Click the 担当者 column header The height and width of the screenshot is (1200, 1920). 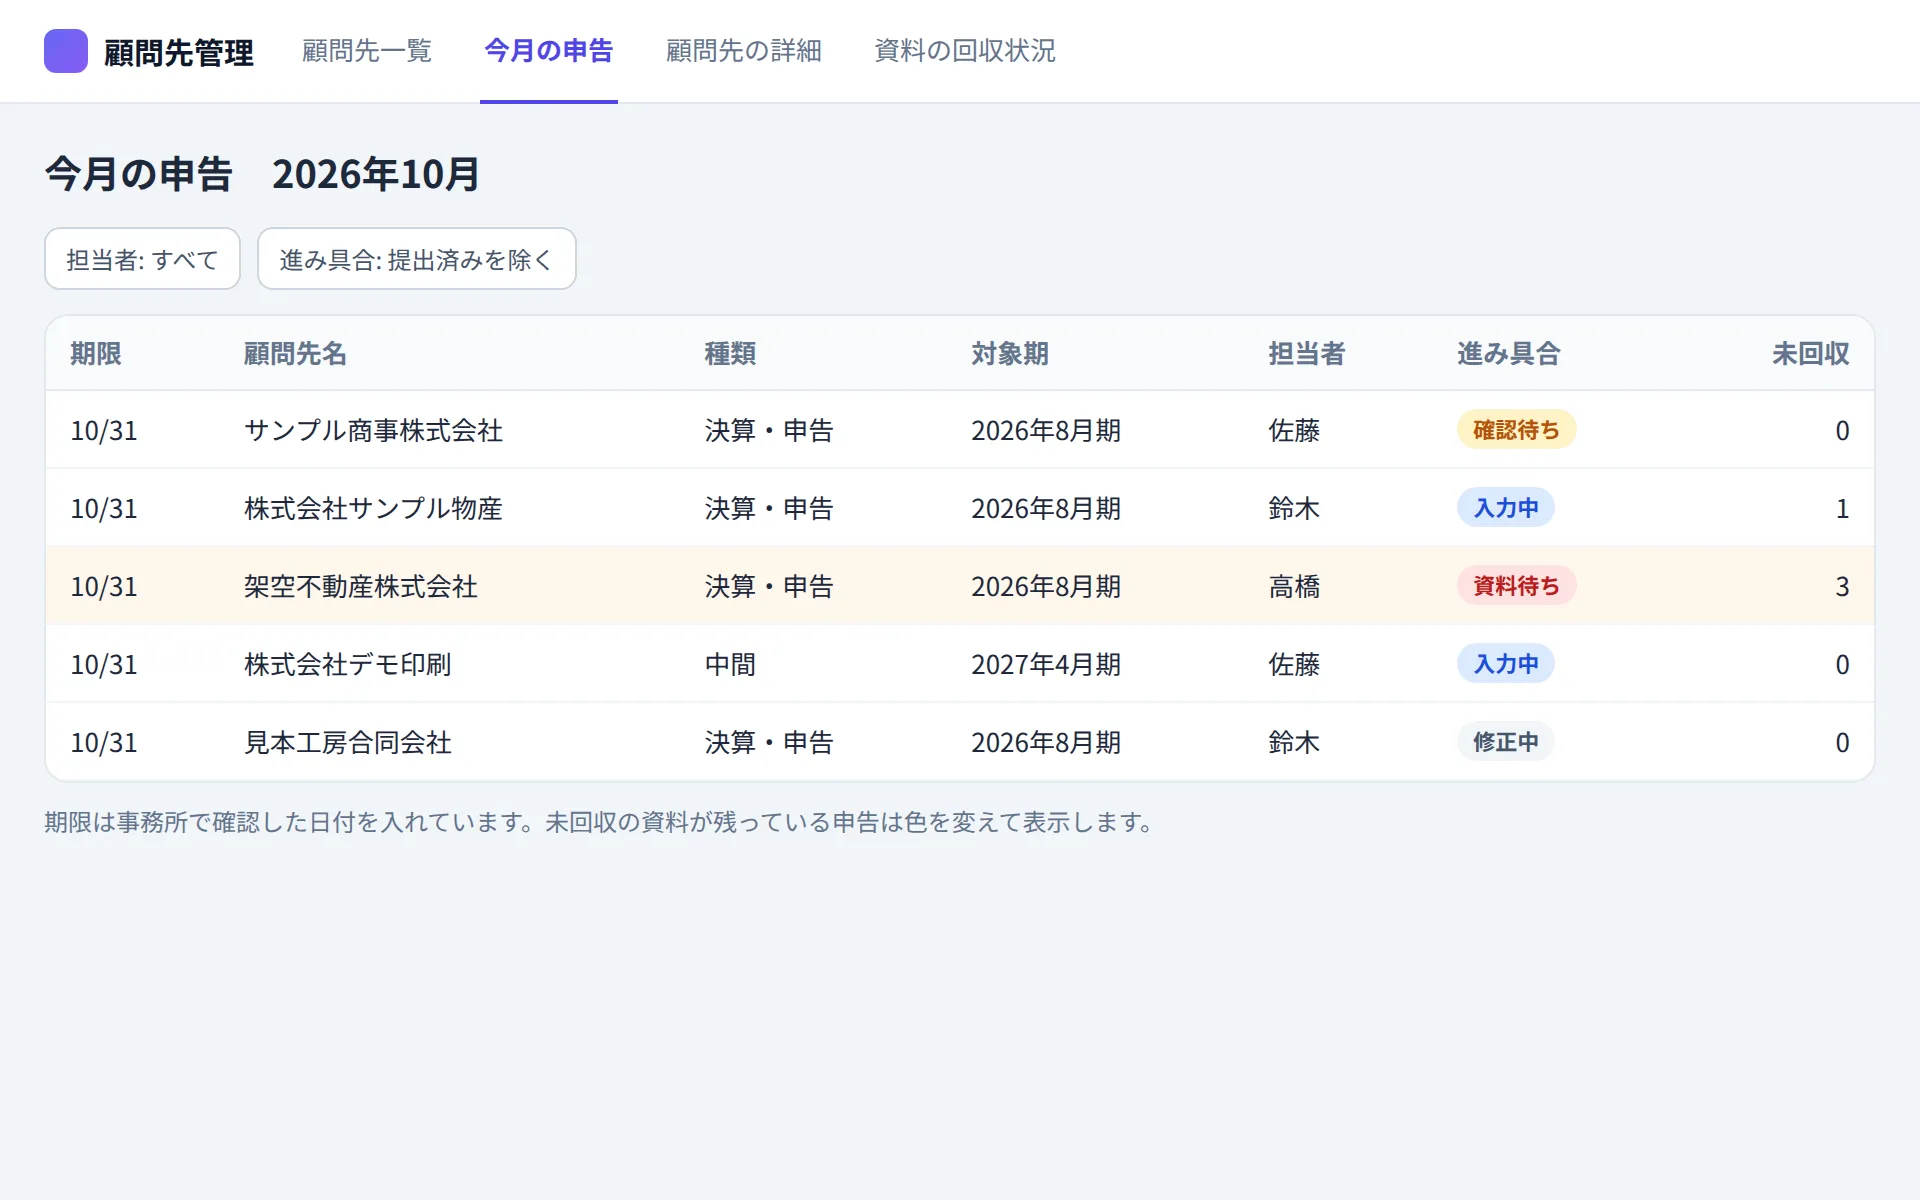pos(1307,354)
